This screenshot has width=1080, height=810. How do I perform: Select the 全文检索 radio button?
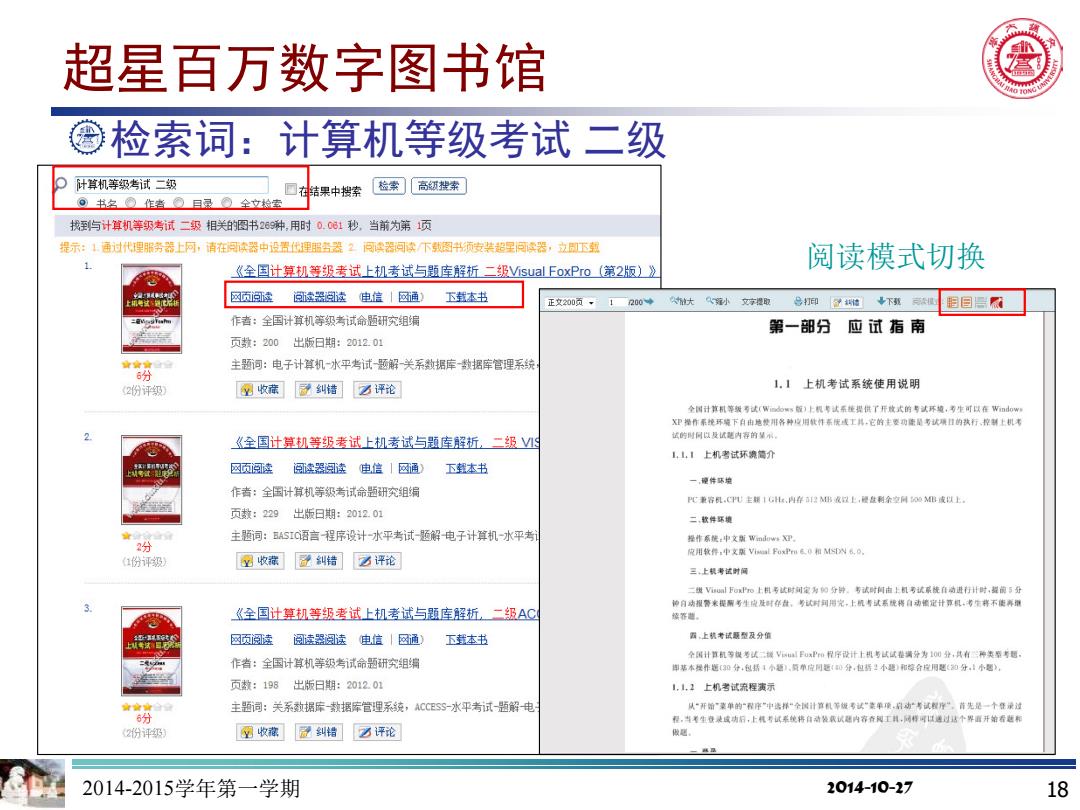tap(227, 202)
